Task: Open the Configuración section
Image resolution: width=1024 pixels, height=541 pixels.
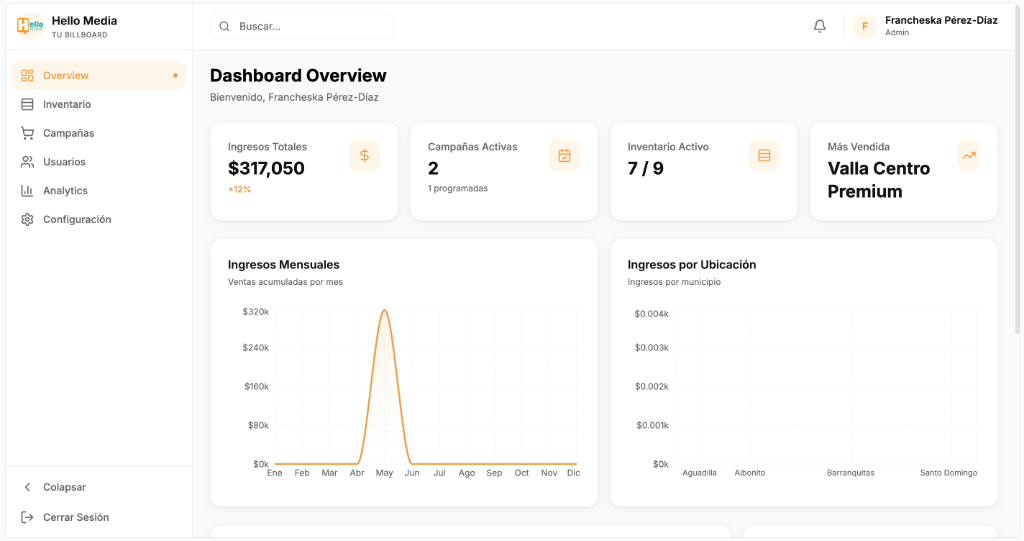Action: click(99, 220)
